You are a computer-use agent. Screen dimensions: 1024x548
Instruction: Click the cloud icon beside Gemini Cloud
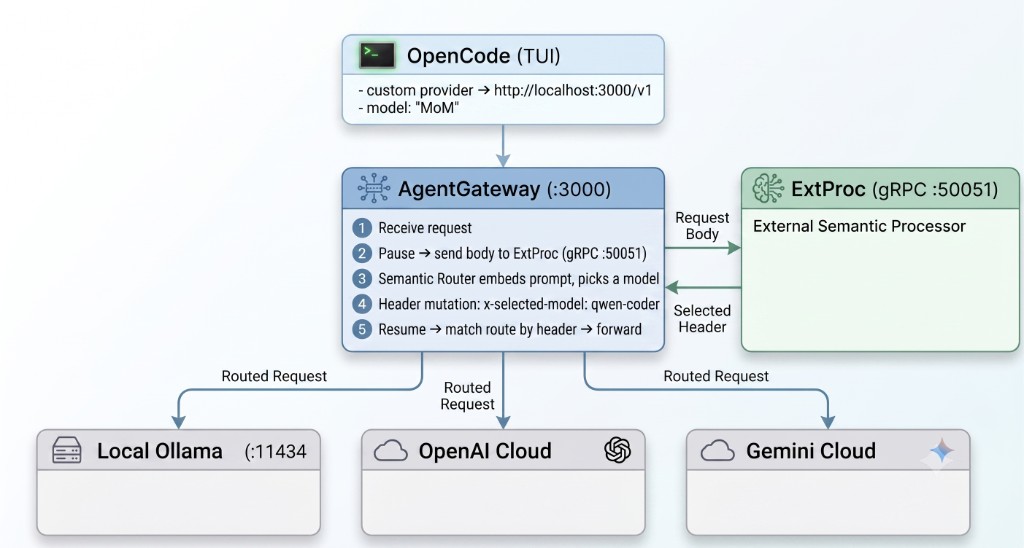point(717,451)
